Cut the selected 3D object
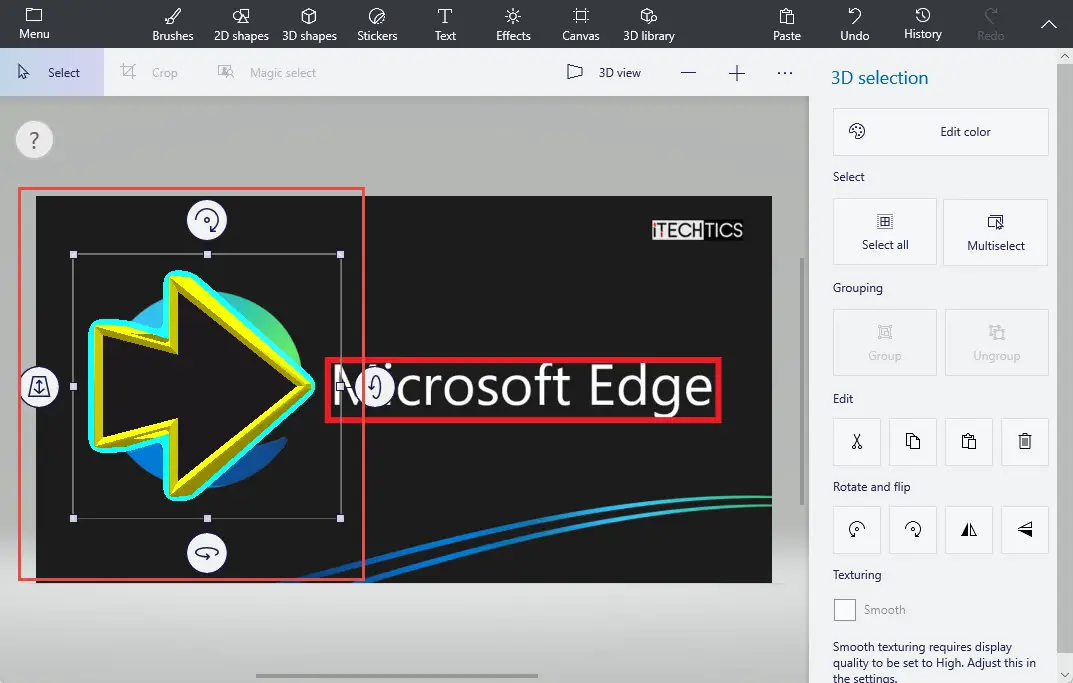Screen dimensions: 1073x683 coord(857,441)
